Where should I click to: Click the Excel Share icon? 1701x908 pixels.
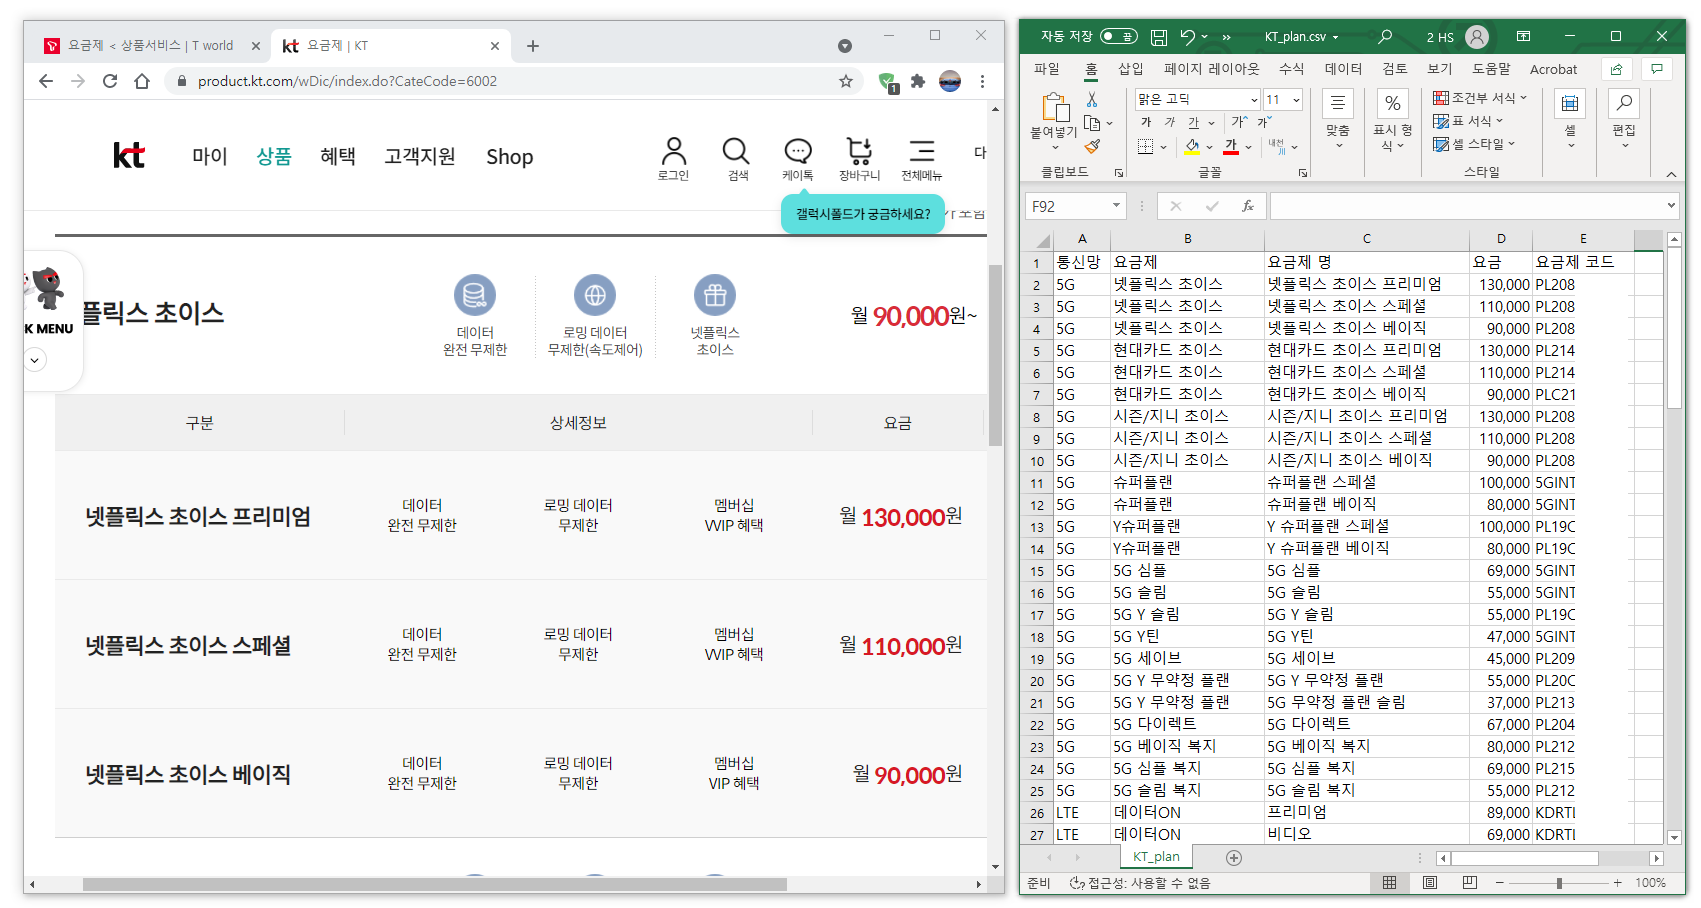(x=1616, y=69)
